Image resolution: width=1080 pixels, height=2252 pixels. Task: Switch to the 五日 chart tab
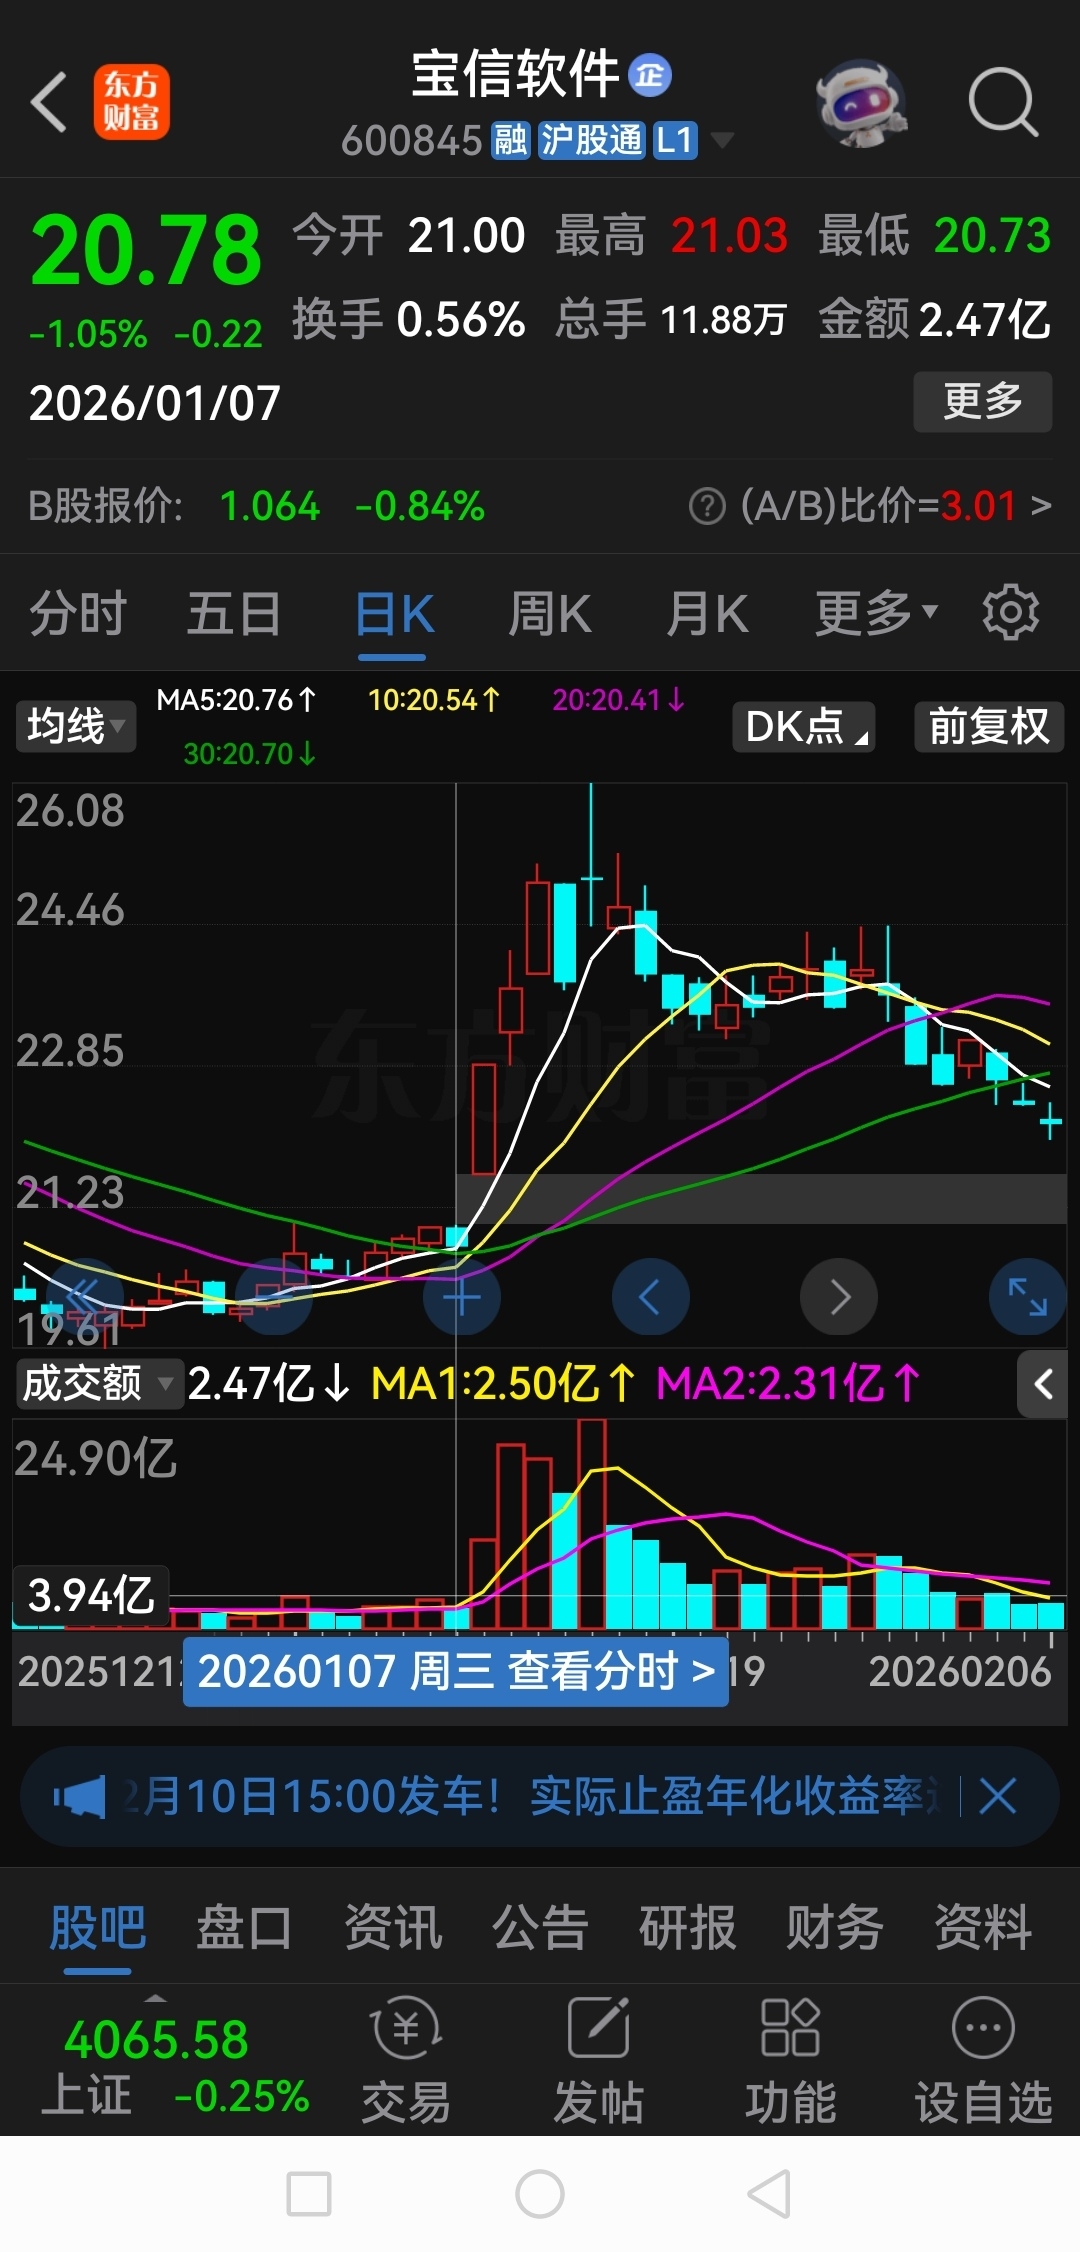click(234, 613)
